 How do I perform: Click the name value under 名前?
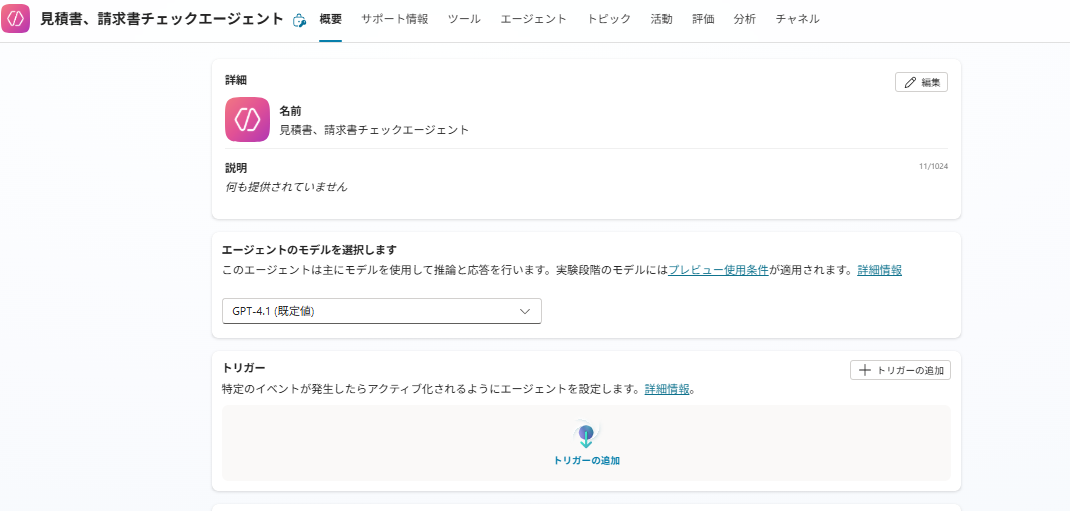coord(374,130)
